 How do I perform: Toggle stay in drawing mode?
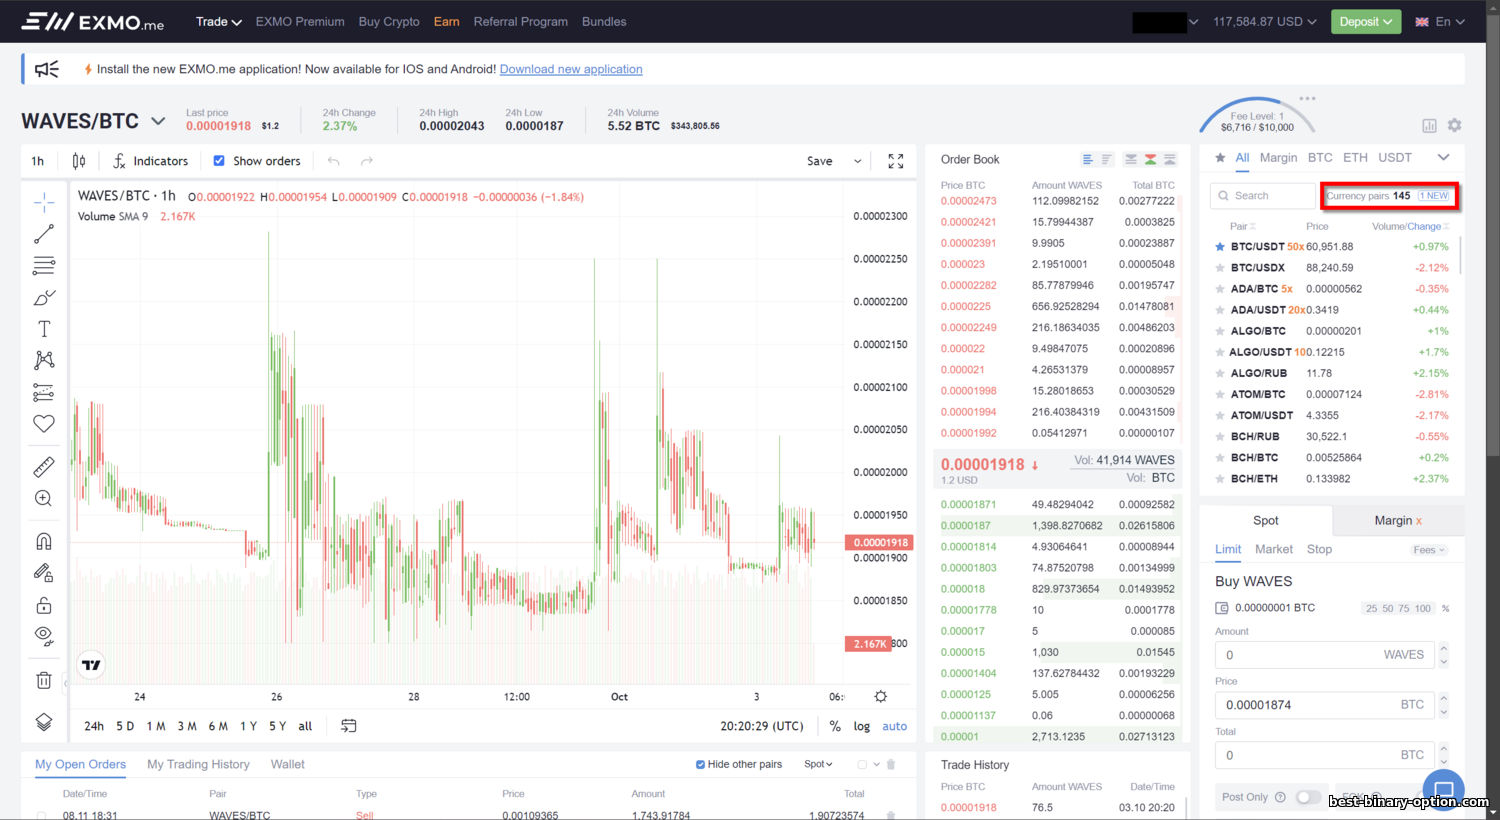pyautogui.click(x=44, y=573)
